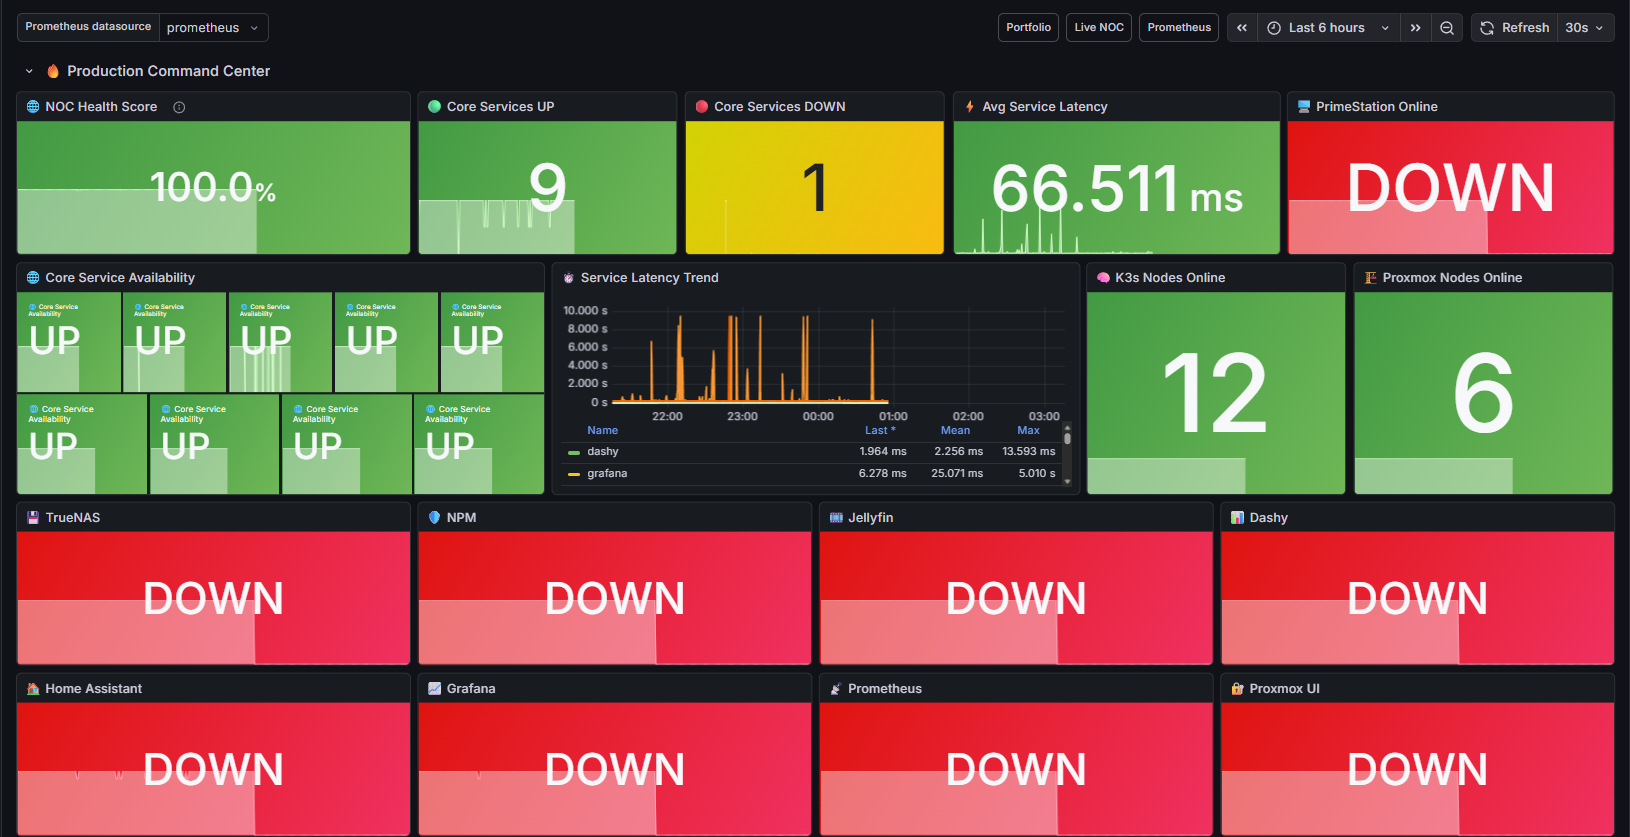
Task: Open the 30s refresh interval dropdown
Action: click(1585, 28)
